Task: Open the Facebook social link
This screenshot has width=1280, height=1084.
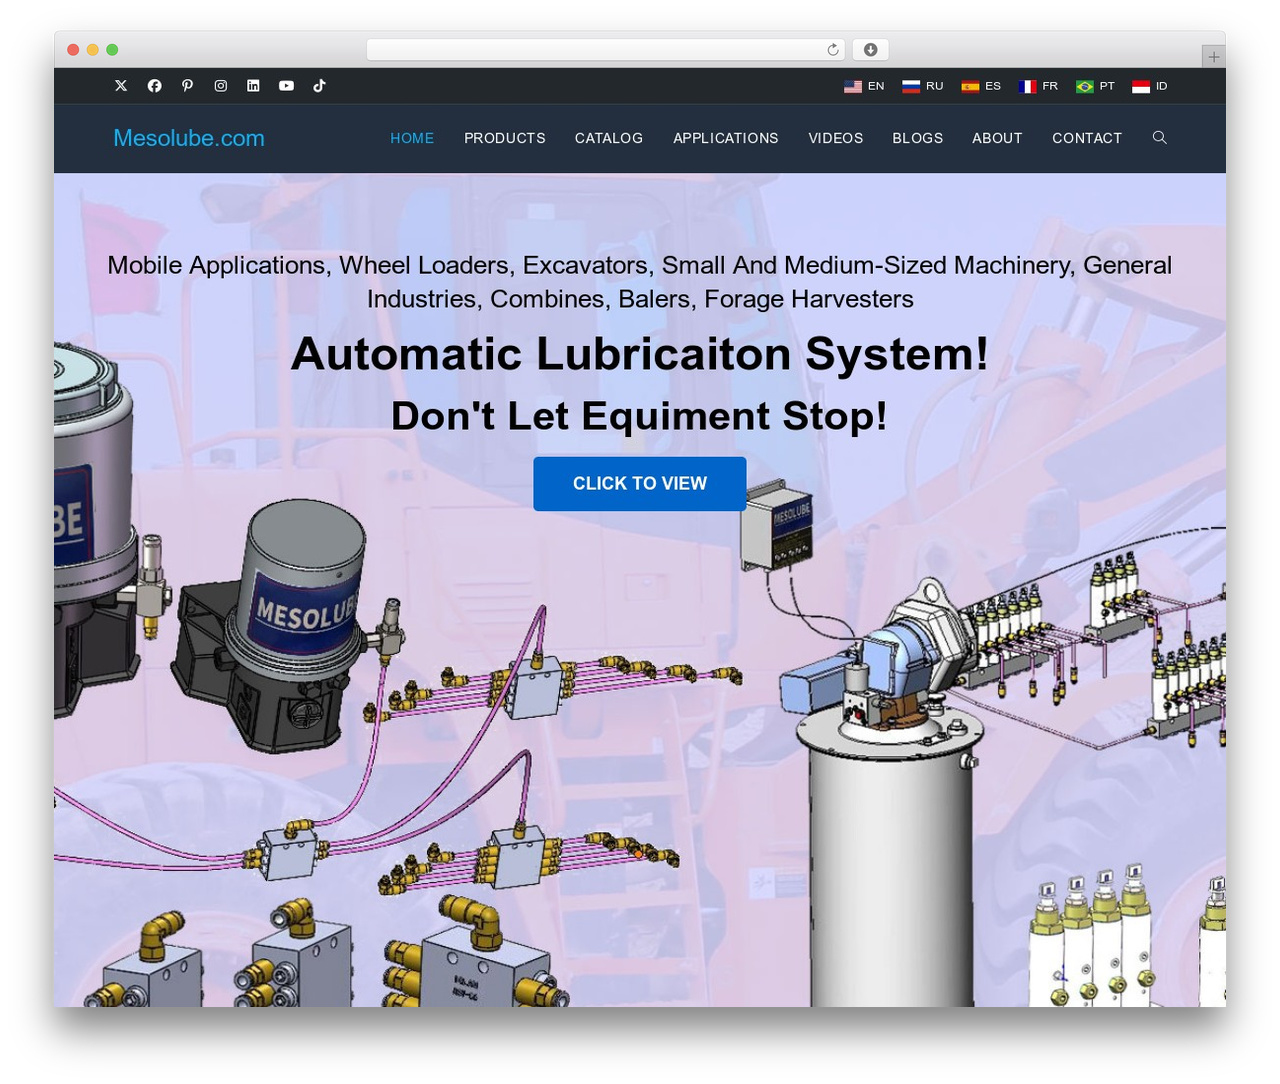Action: 154,86
